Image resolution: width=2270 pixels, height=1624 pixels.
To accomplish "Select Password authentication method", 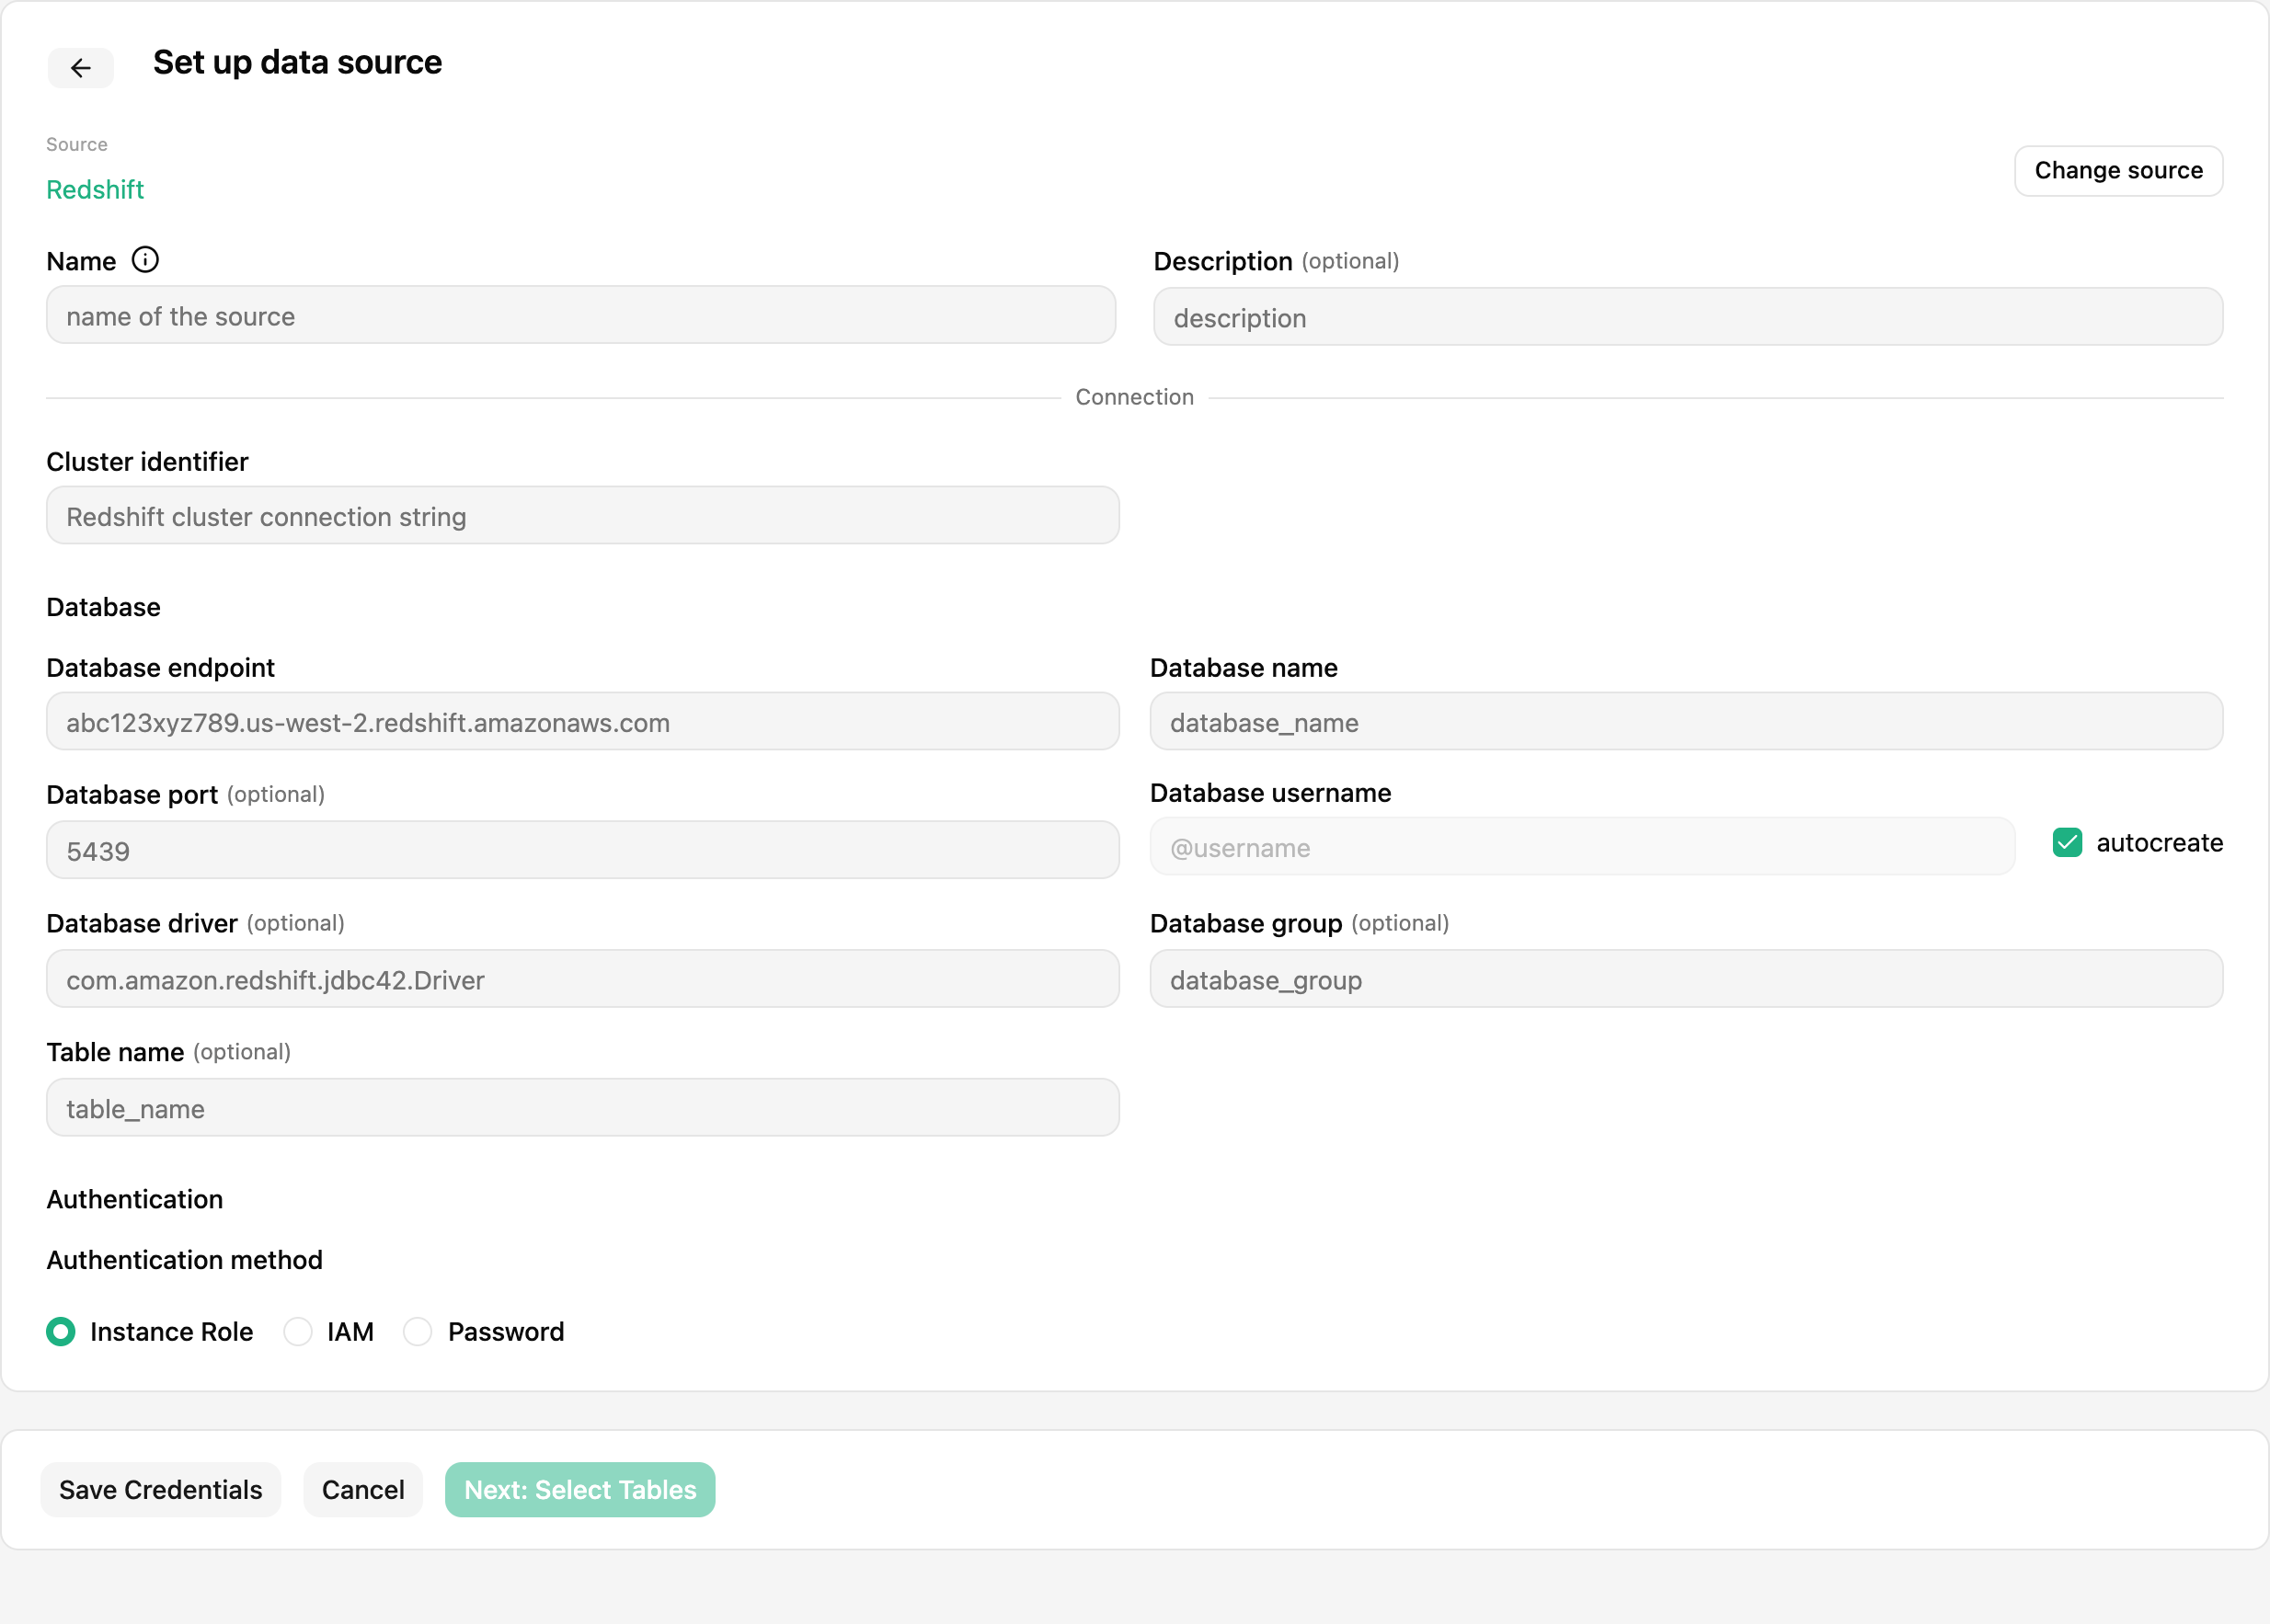I will click(418, 1331).
